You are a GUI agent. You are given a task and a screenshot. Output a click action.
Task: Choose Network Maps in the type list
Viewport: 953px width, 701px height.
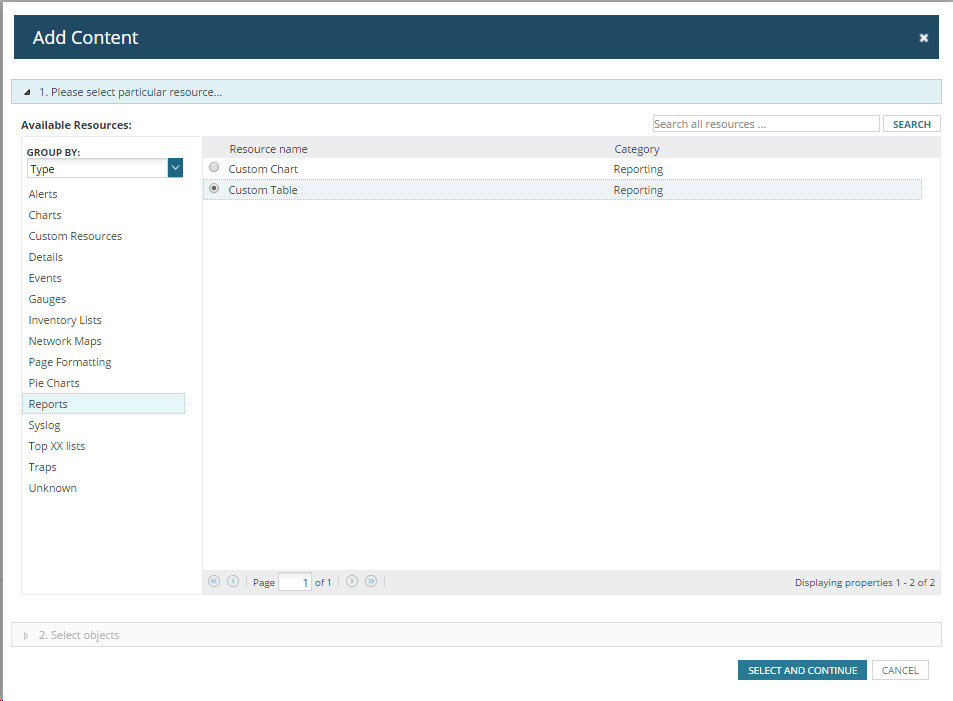pyautogui.click(x=65, y=341)
